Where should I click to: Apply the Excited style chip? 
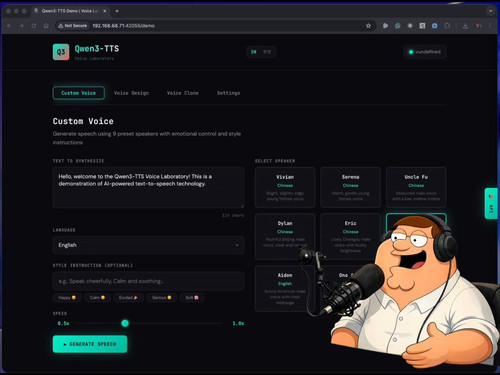click(x=128, y=298)
